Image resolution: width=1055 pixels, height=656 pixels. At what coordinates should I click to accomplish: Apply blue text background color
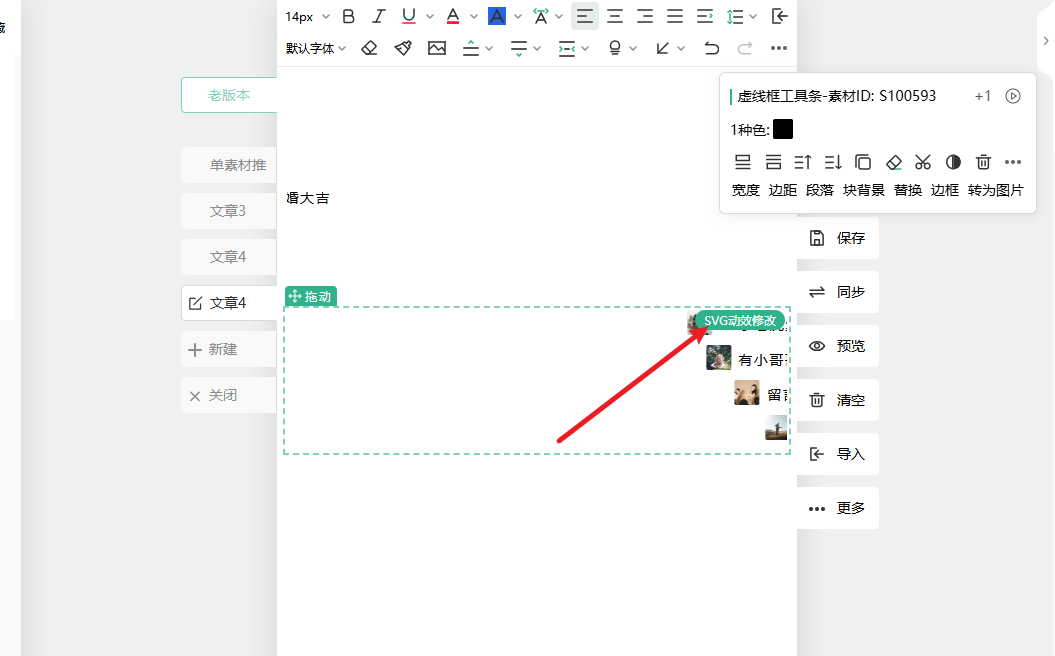pos(497,16)
